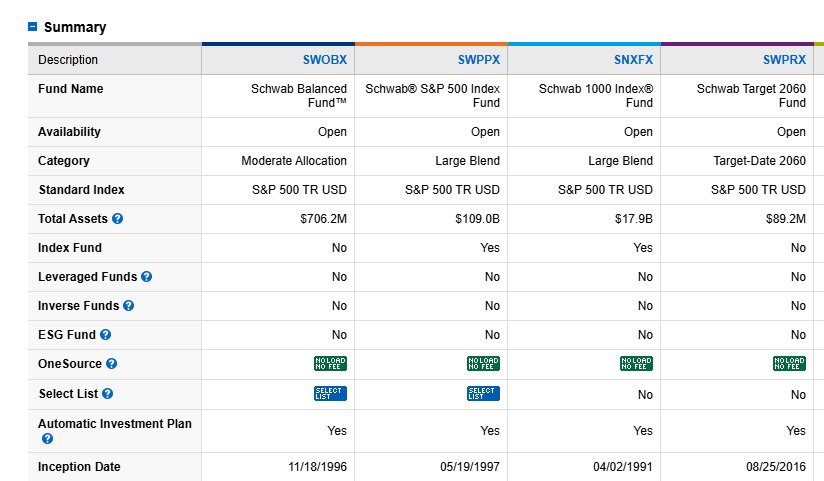Show help for Inverse Funds

click(x=129, y=305)
